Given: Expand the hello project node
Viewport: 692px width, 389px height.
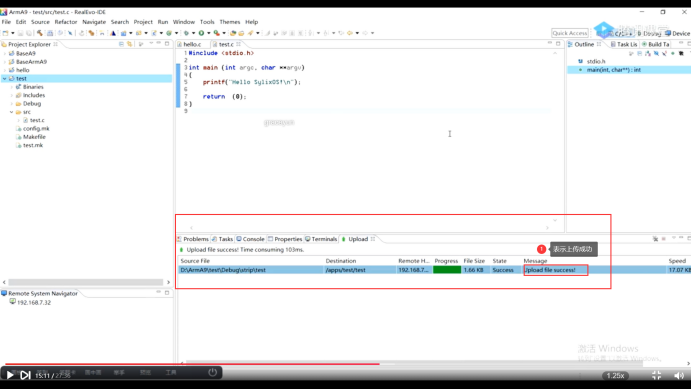Looking at the screenshot, I should click(5, 70).
